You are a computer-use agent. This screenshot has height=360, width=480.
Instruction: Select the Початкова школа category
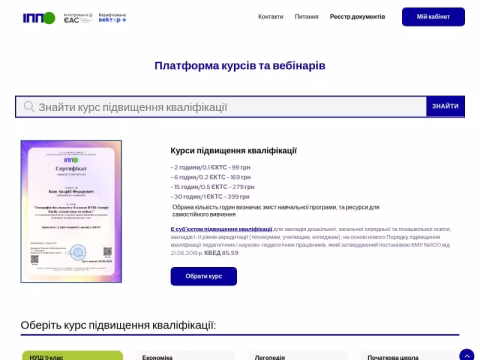410,356
